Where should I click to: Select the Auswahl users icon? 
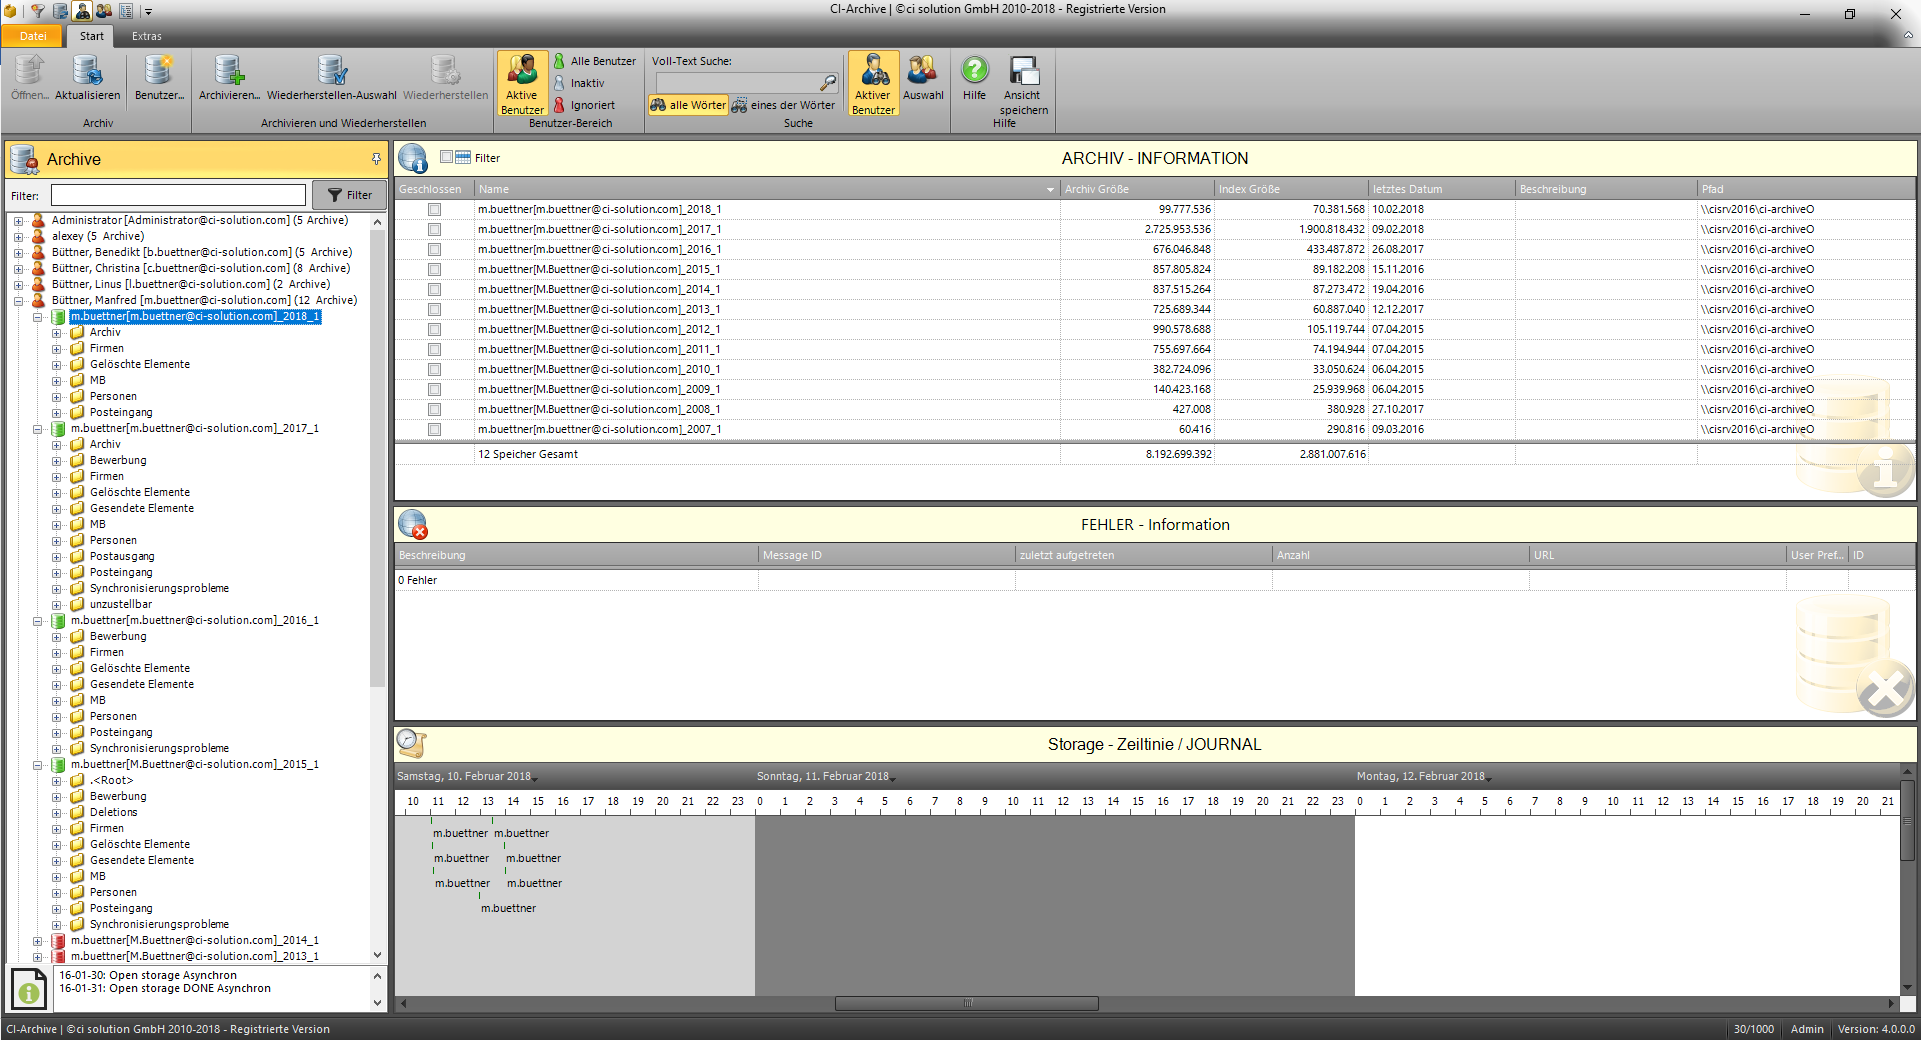click(x=922, y=72)
